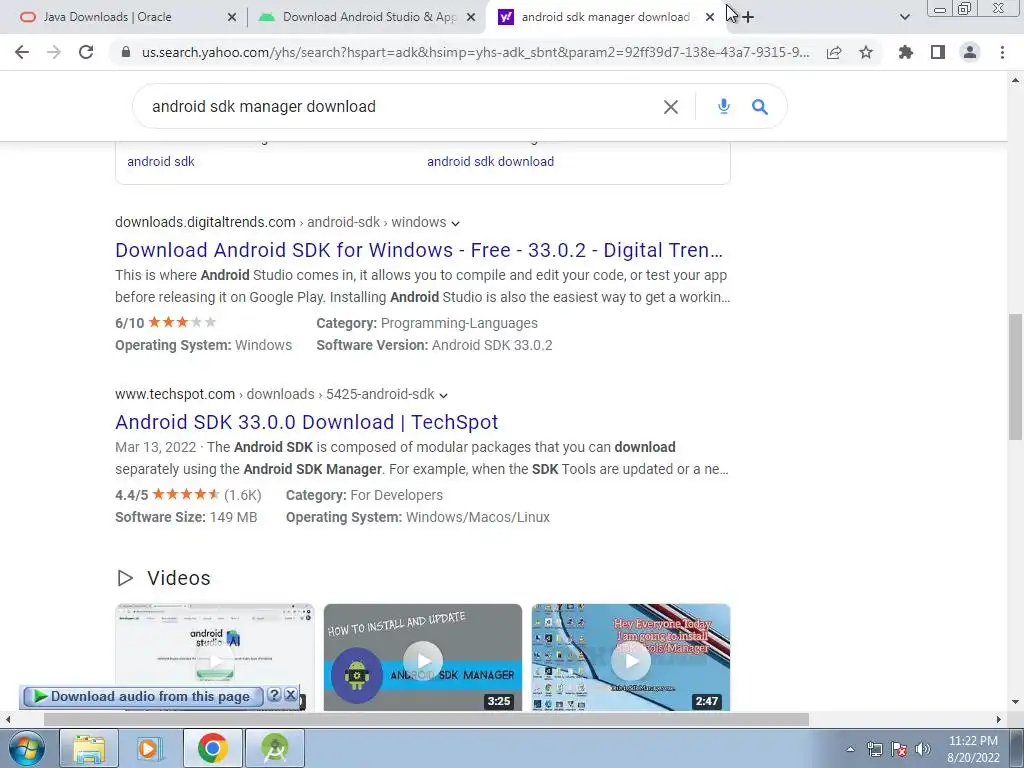
Task: Open Android SDK 33.0.0 TechSpot result
Action: (306, 422)
